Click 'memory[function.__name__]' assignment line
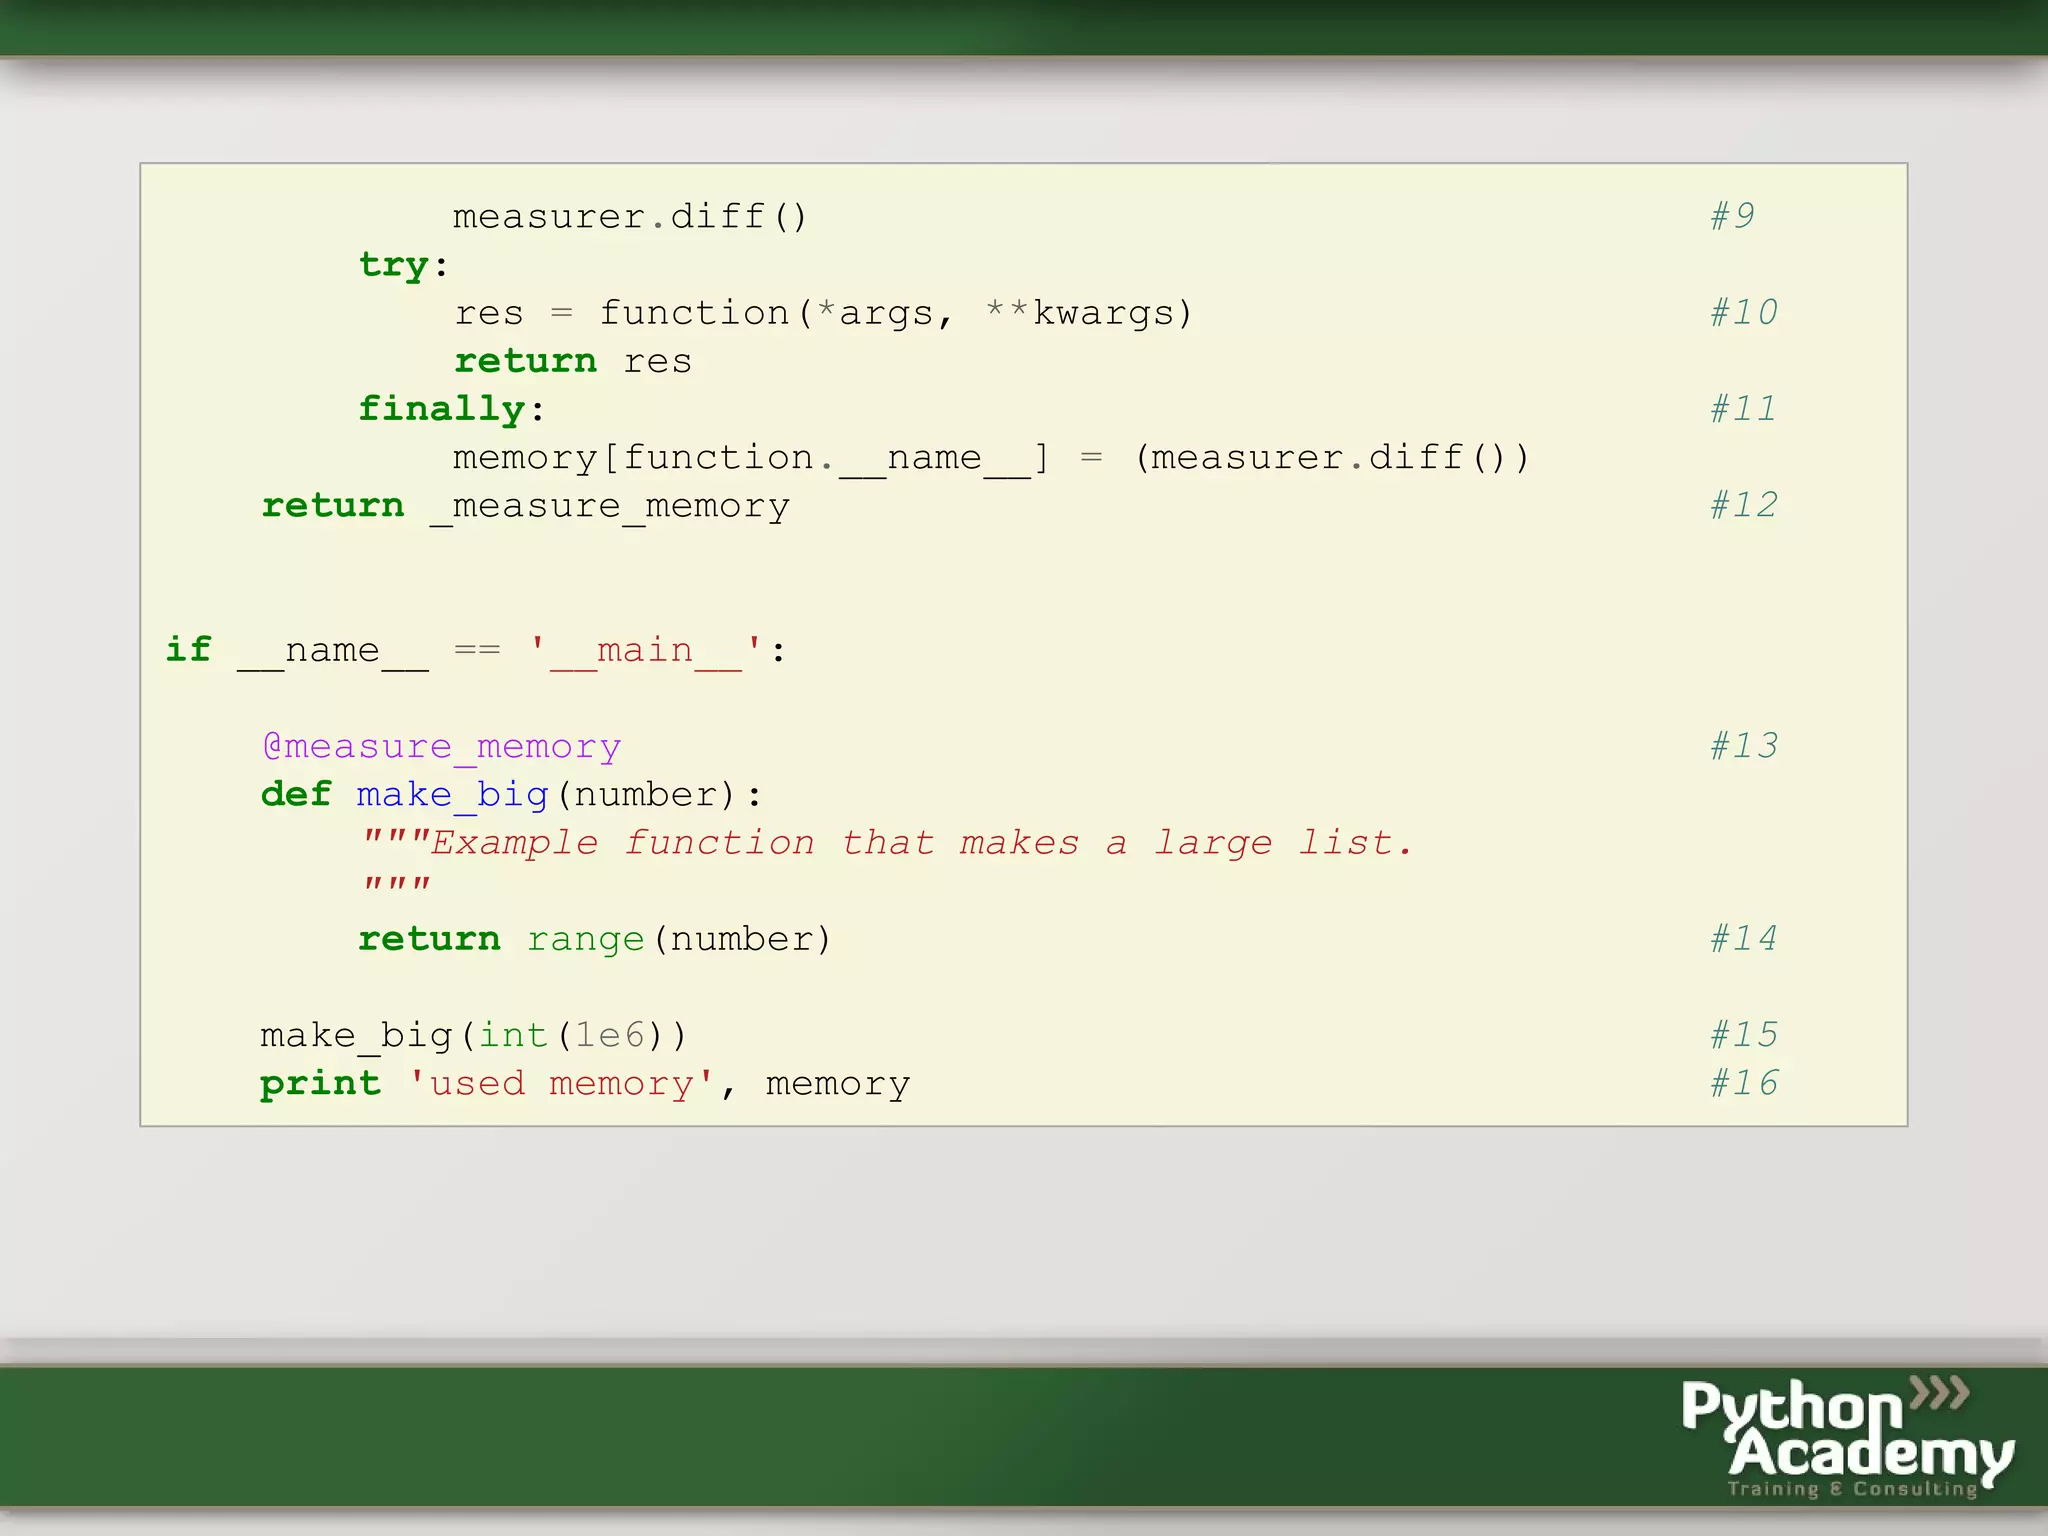This screenshot has height=1536, width=2048. point(991,458)
